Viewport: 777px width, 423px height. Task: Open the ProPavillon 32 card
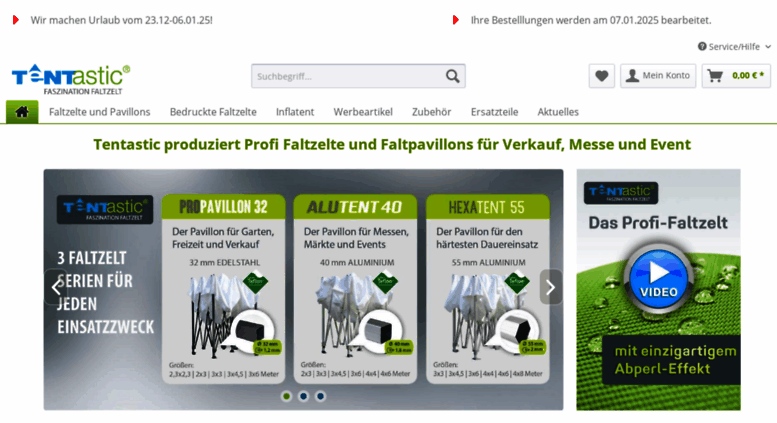[x=223, y=289]
